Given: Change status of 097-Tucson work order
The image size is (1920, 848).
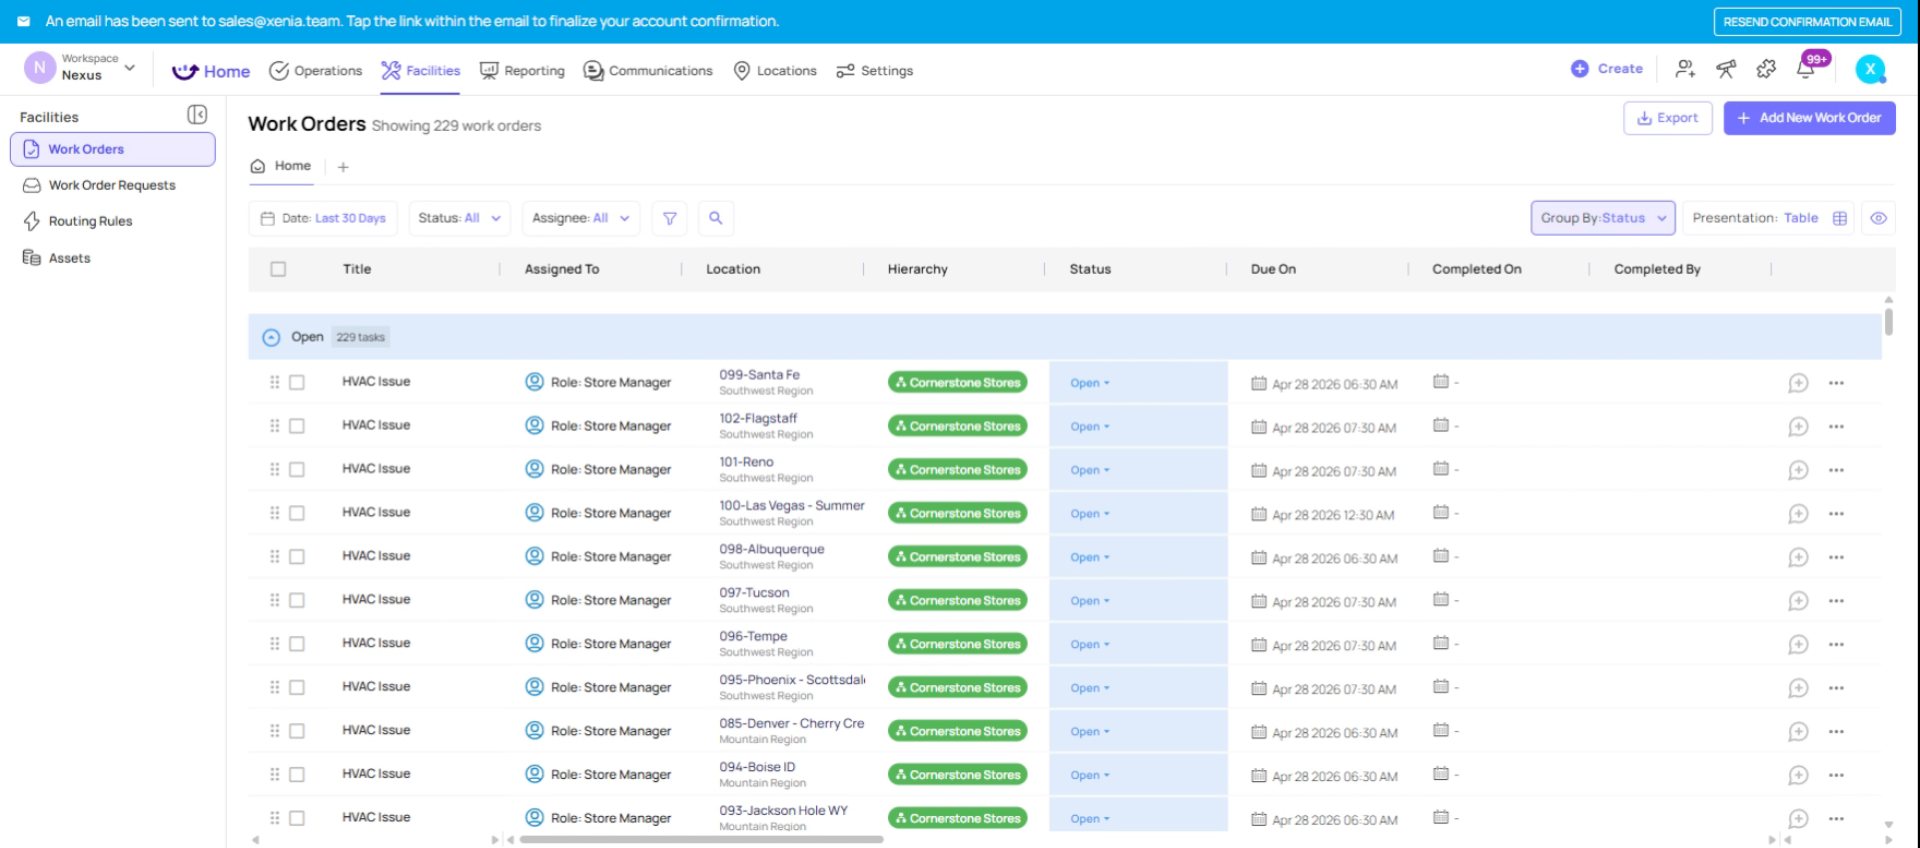Looking at the screenshot, I should click(x=1089, y=601).
